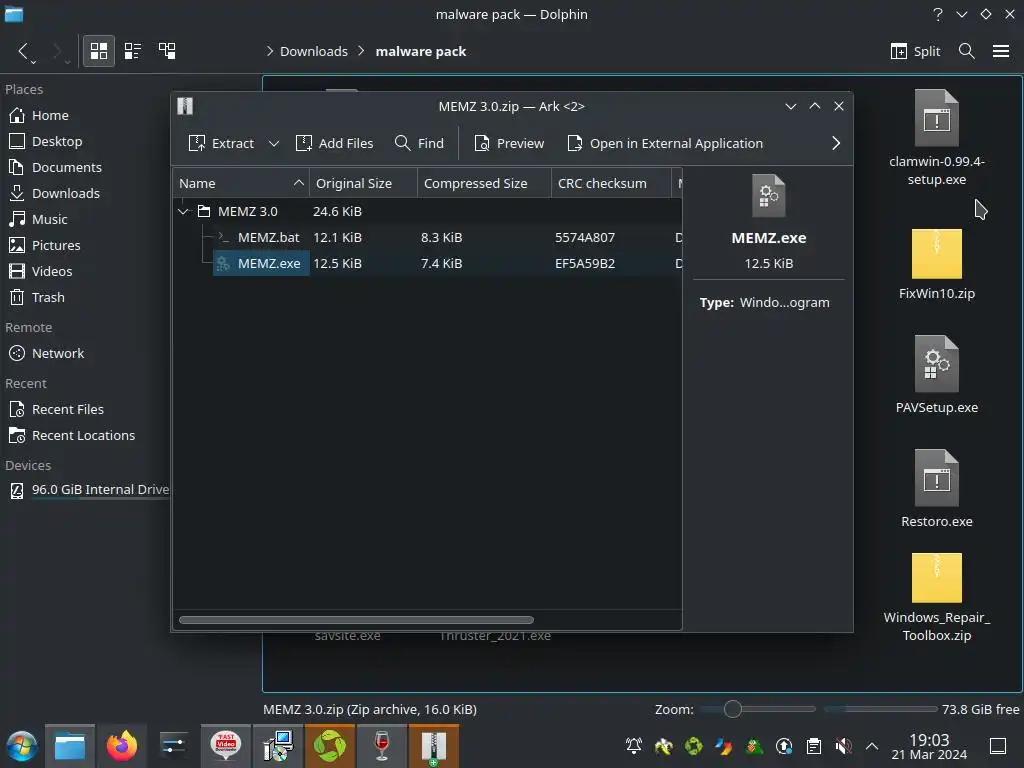
Task: Open the notifications bell in tray
Action: point(633,746)
